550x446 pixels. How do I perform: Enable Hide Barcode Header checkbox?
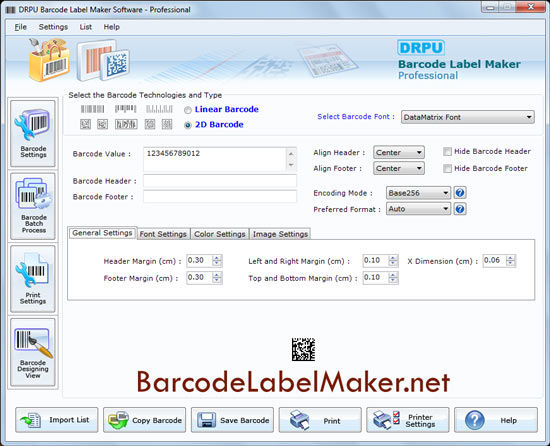coord(447,151)
